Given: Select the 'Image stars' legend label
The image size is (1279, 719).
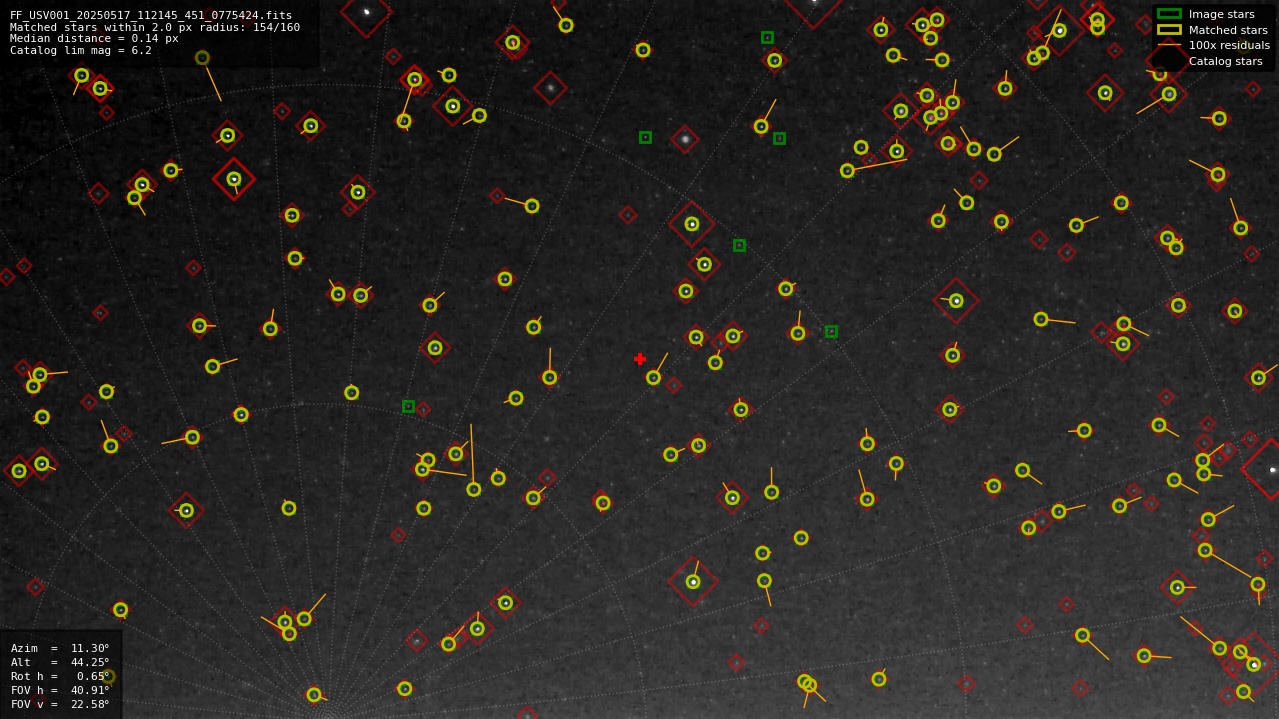Looking at the screenshot, I should pyautogui.click(x=1221, y=14).
